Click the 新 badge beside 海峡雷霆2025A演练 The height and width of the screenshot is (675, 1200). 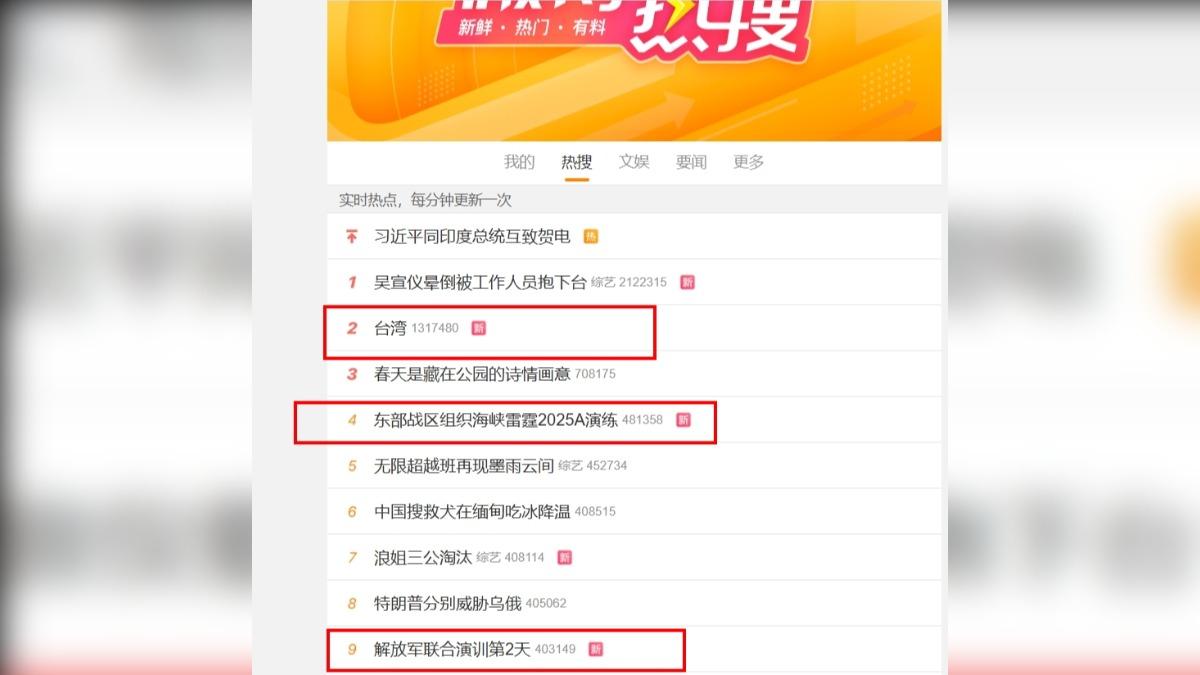click(x=683, y=420)
